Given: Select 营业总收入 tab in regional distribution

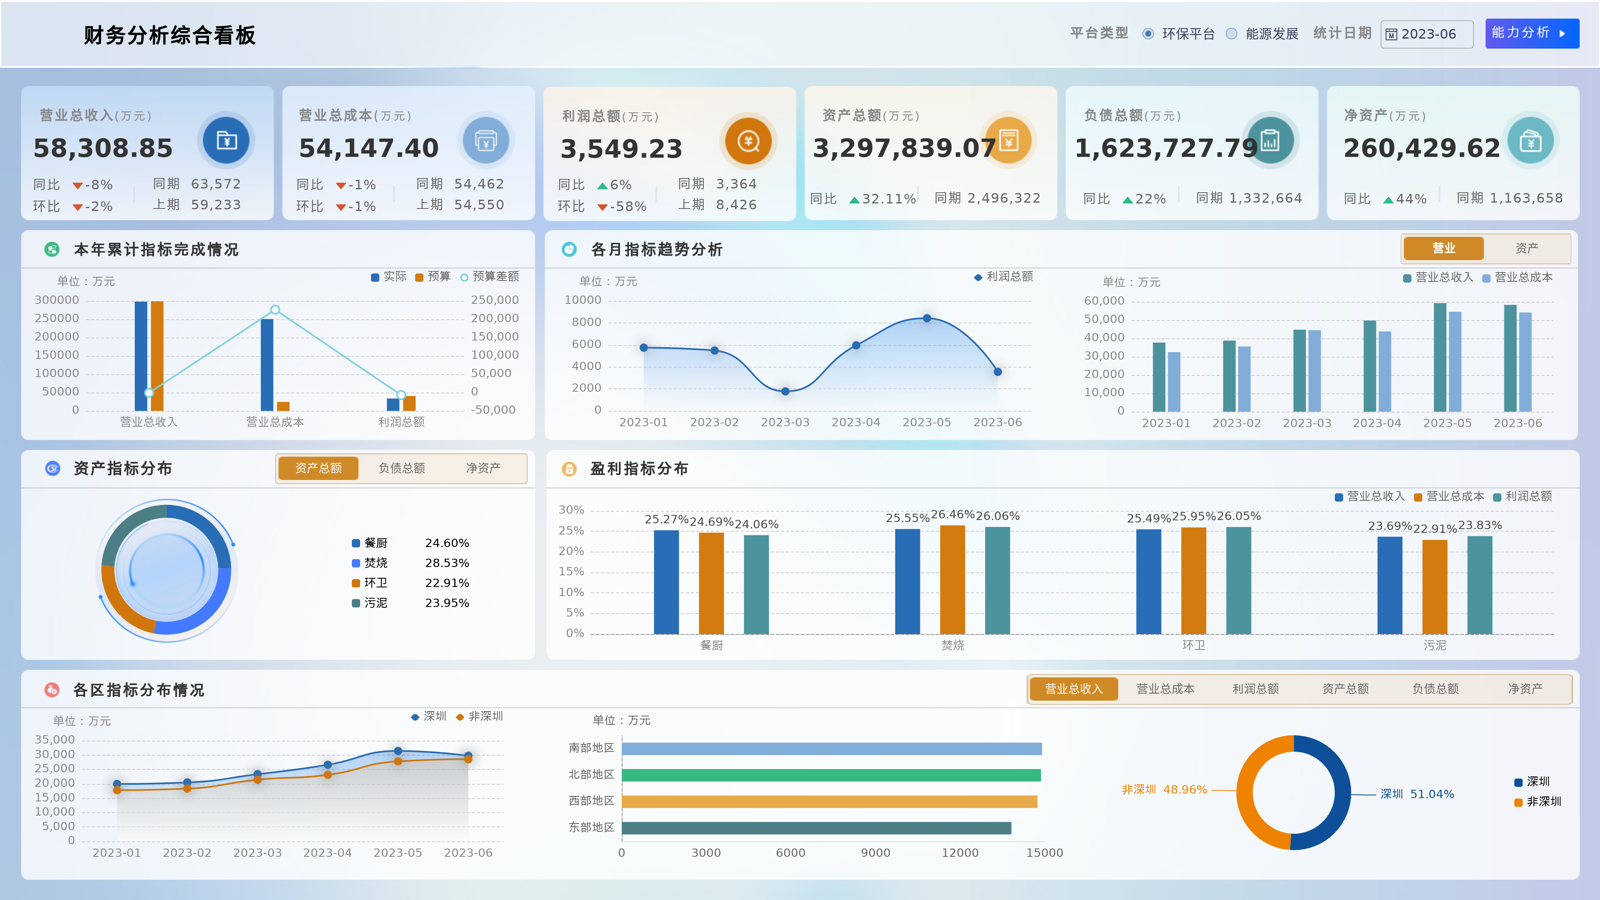Looking at the screenshot, I should coord(1074,689).
